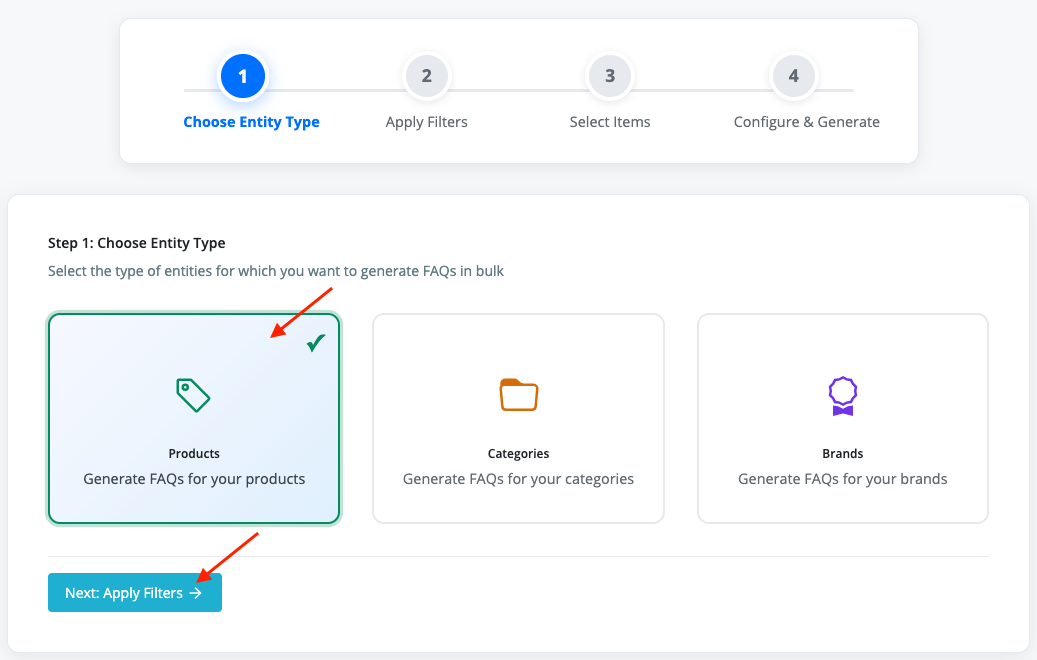The image size is (1037, 660).
Task: Open the "Select Items" step label
Action: pyautogui.click(x=610, y=122)
